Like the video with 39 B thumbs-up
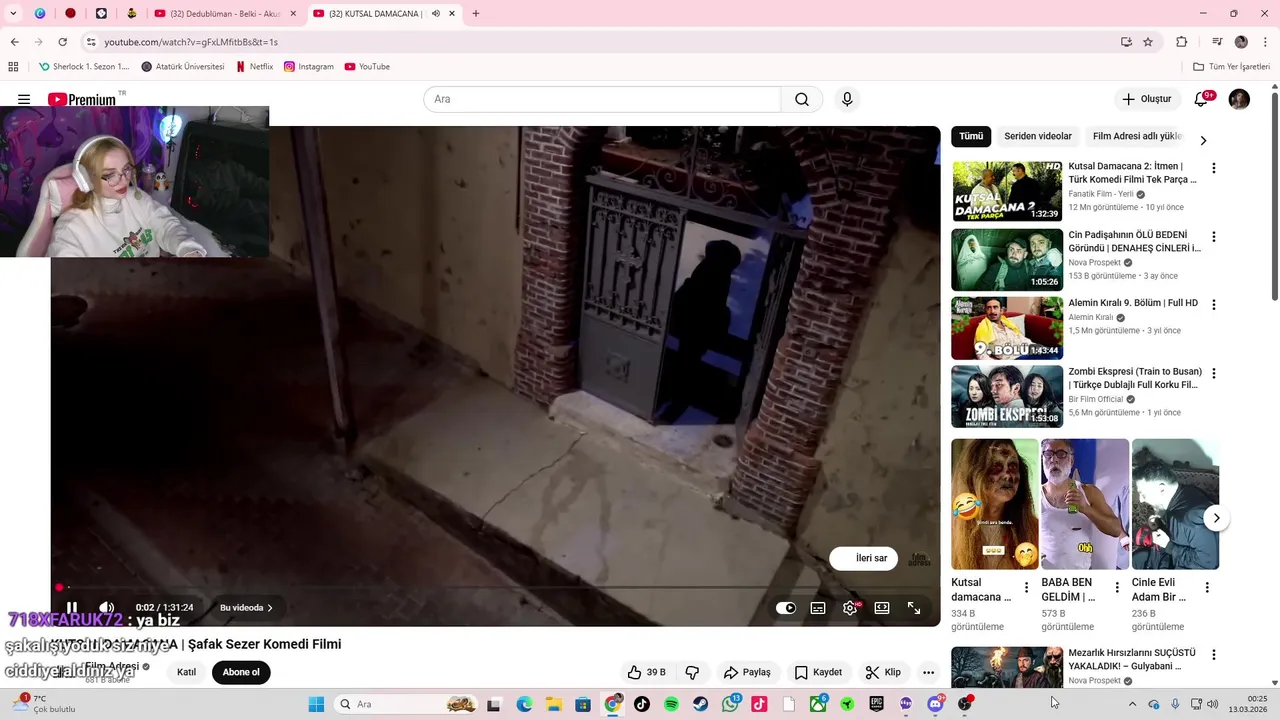This screenshot has width=1280, height=720. point(645,672)
